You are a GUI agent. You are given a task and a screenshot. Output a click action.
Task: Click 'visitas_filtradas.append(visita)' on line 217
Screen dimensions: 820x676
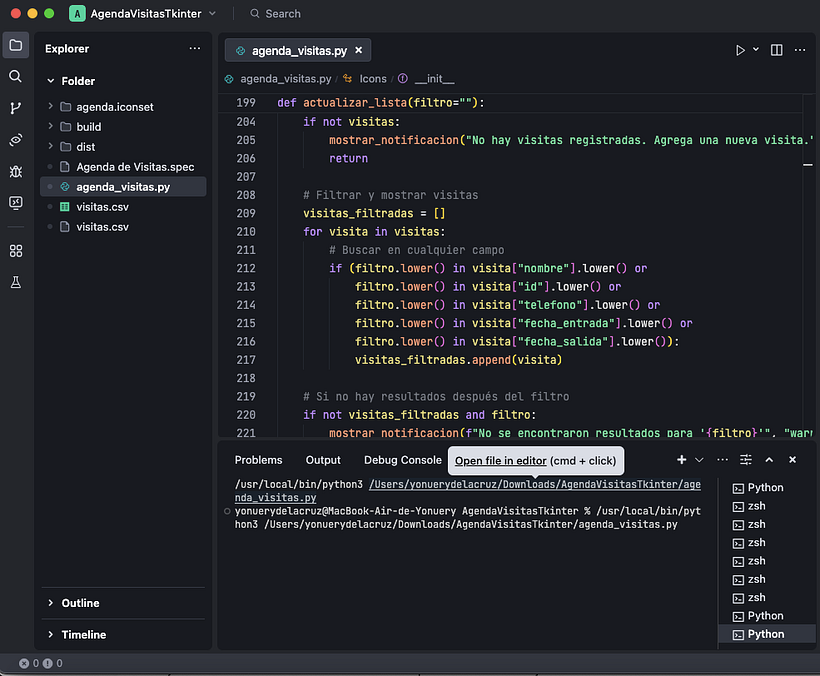click(458, 360)
